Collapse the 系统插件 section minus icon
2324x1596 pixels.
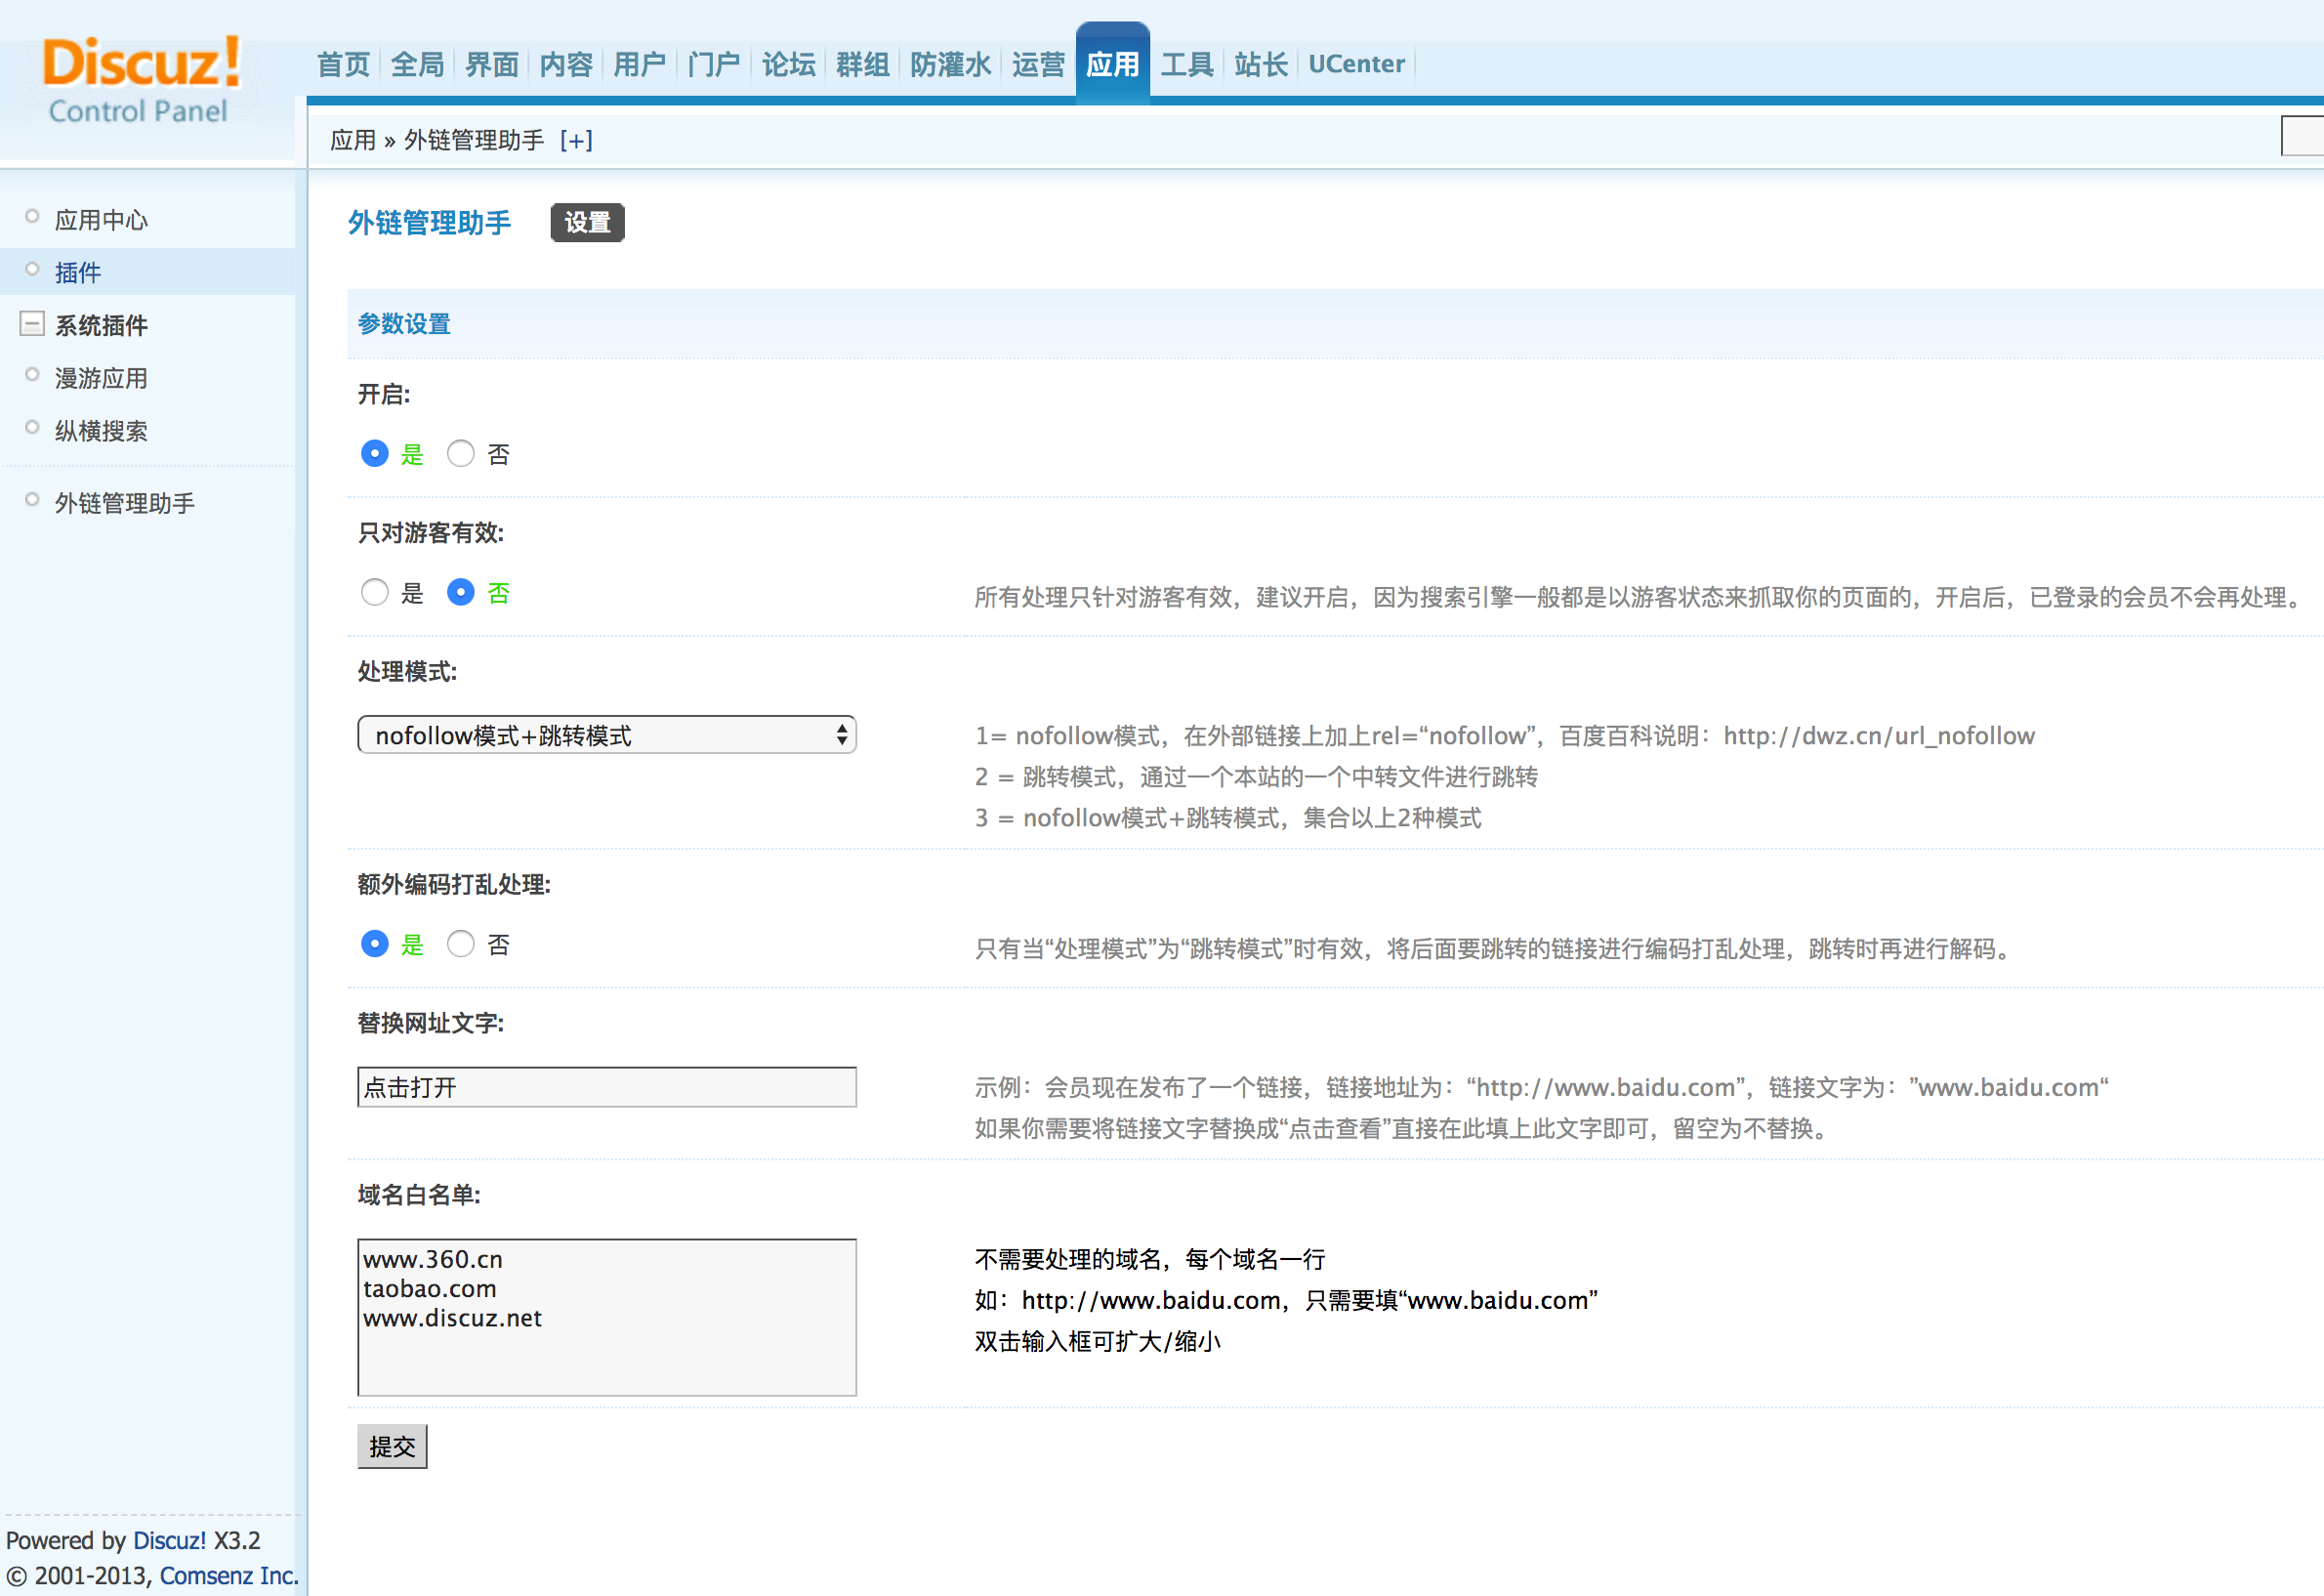[x=32, y=324]
